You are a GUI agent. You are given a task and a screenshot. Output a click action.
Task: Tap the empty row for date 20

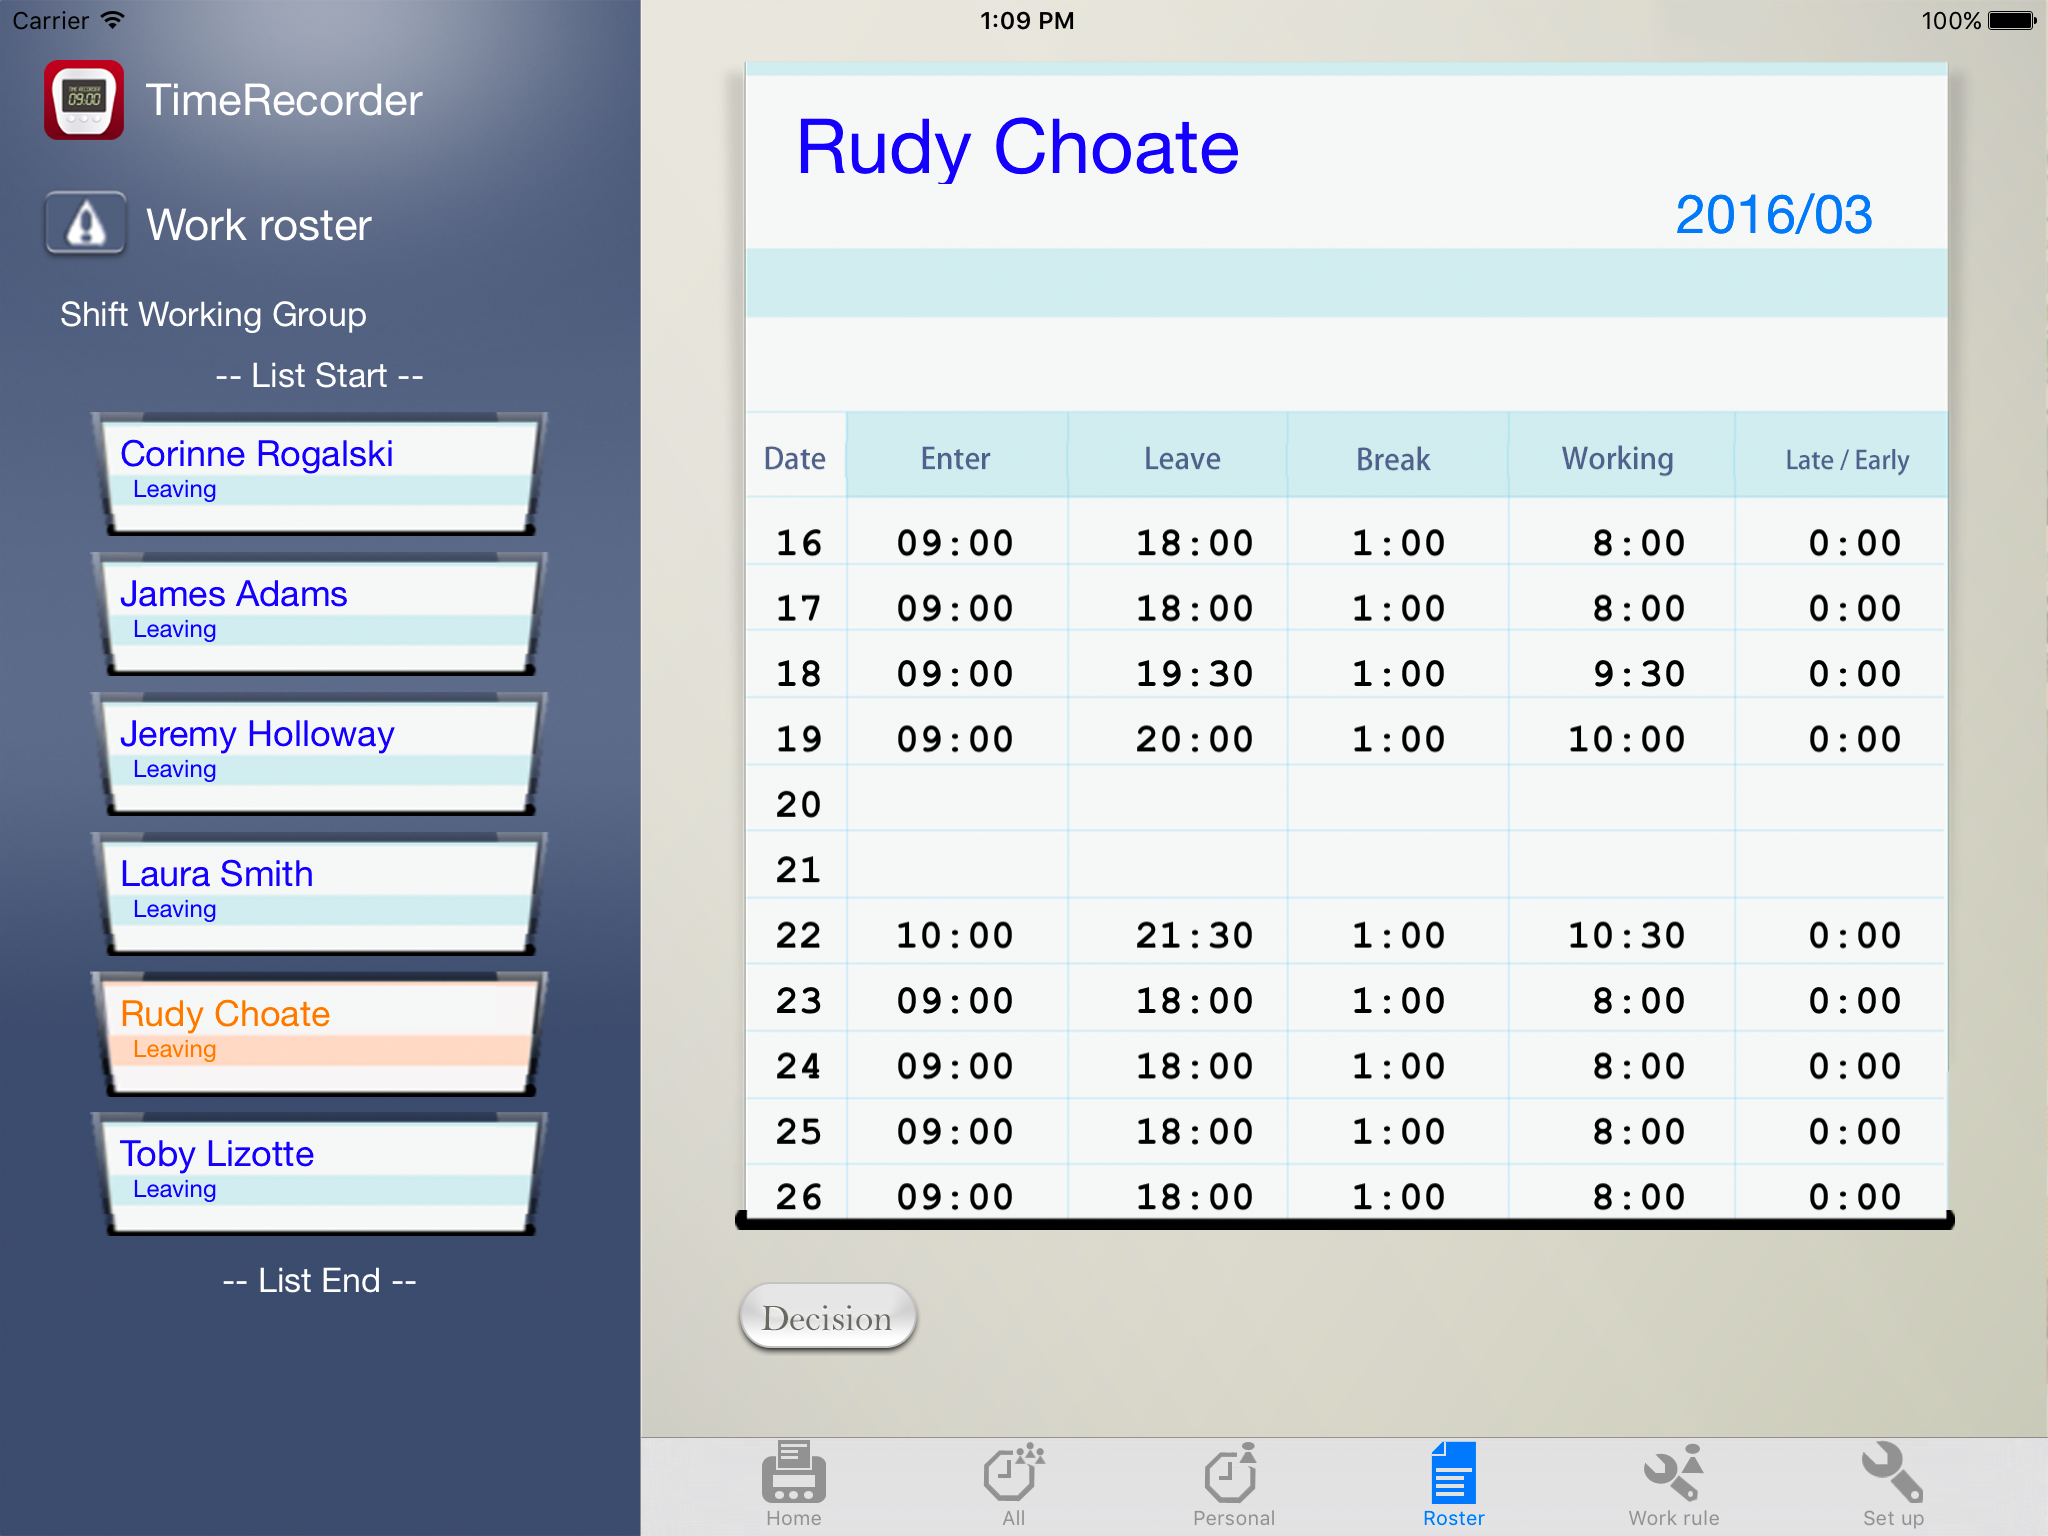coord(1345,804)
